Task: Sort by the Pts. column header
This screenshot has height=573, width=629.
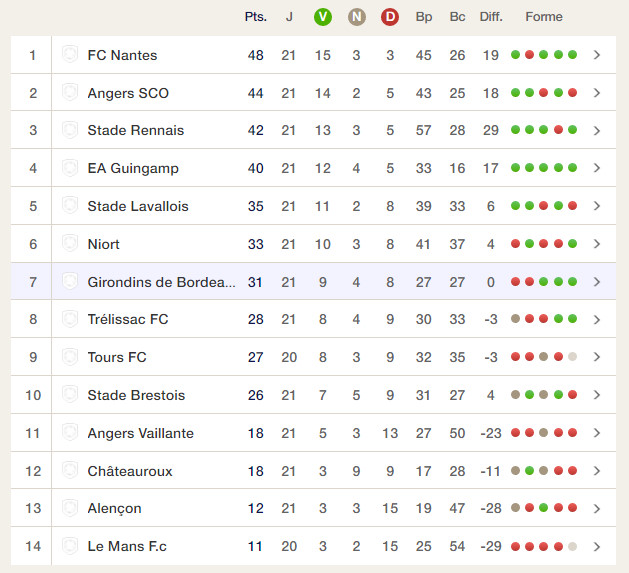Action: point(256,17)
